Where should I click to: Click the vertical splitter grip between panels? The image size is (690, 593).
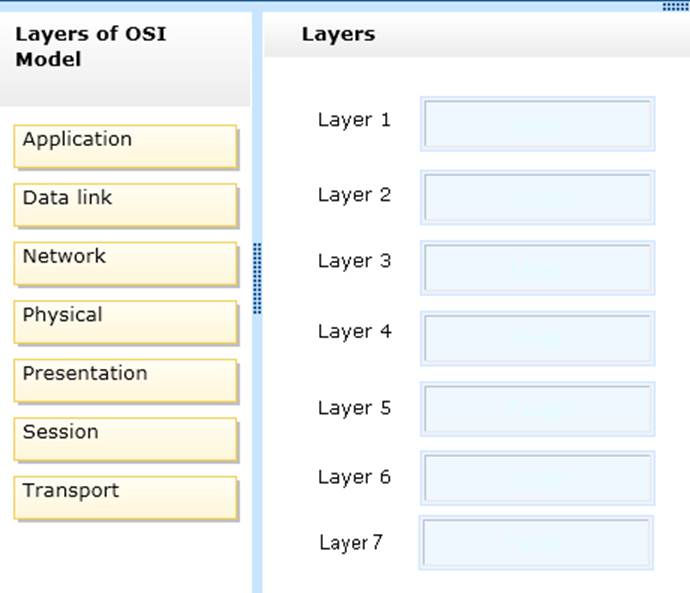click(x=257, y=278)
